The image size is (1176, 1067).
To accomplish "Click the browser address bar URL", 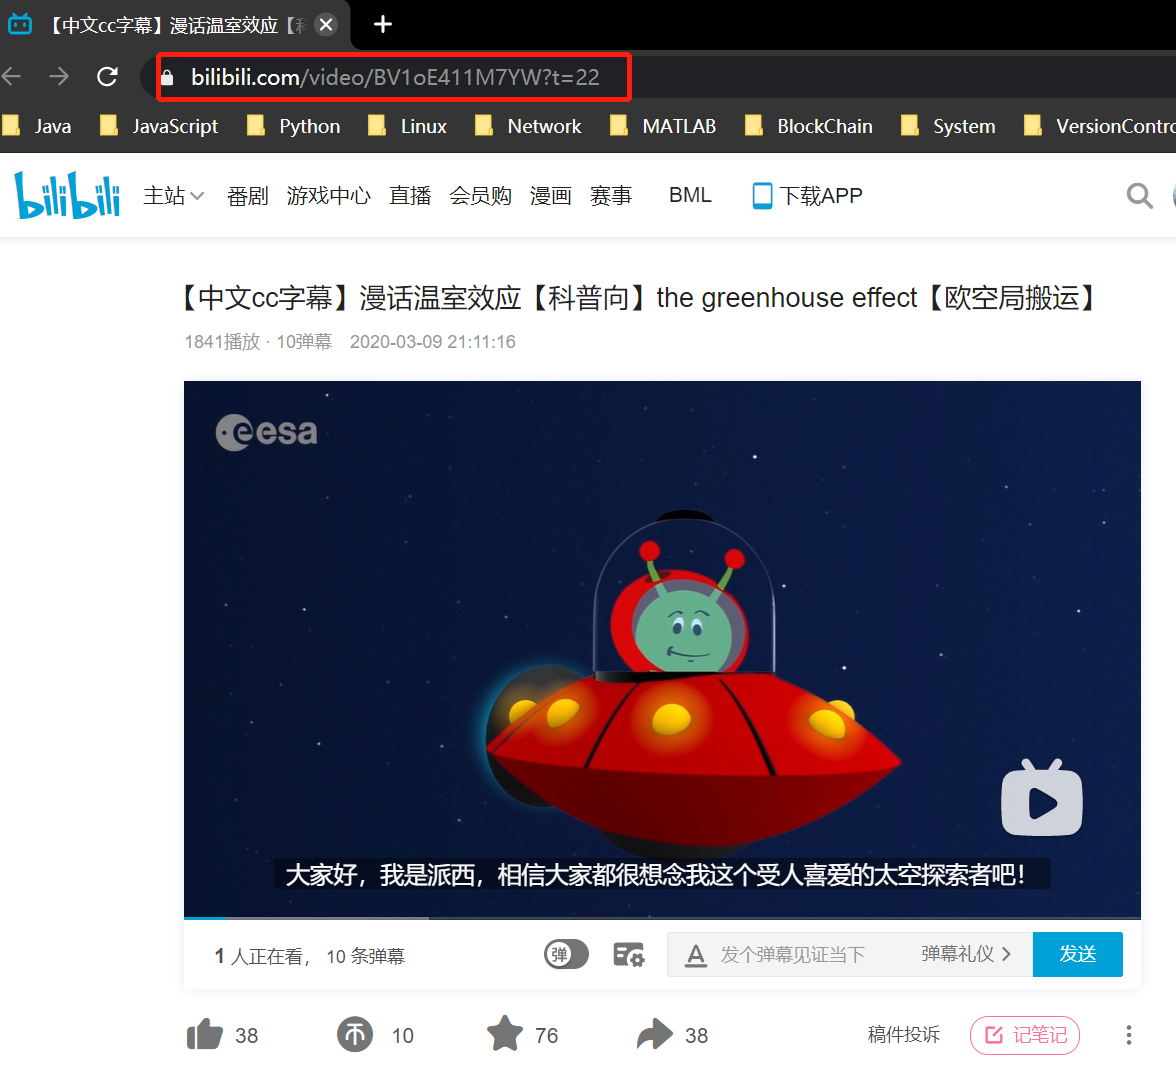I will point(394,77).
